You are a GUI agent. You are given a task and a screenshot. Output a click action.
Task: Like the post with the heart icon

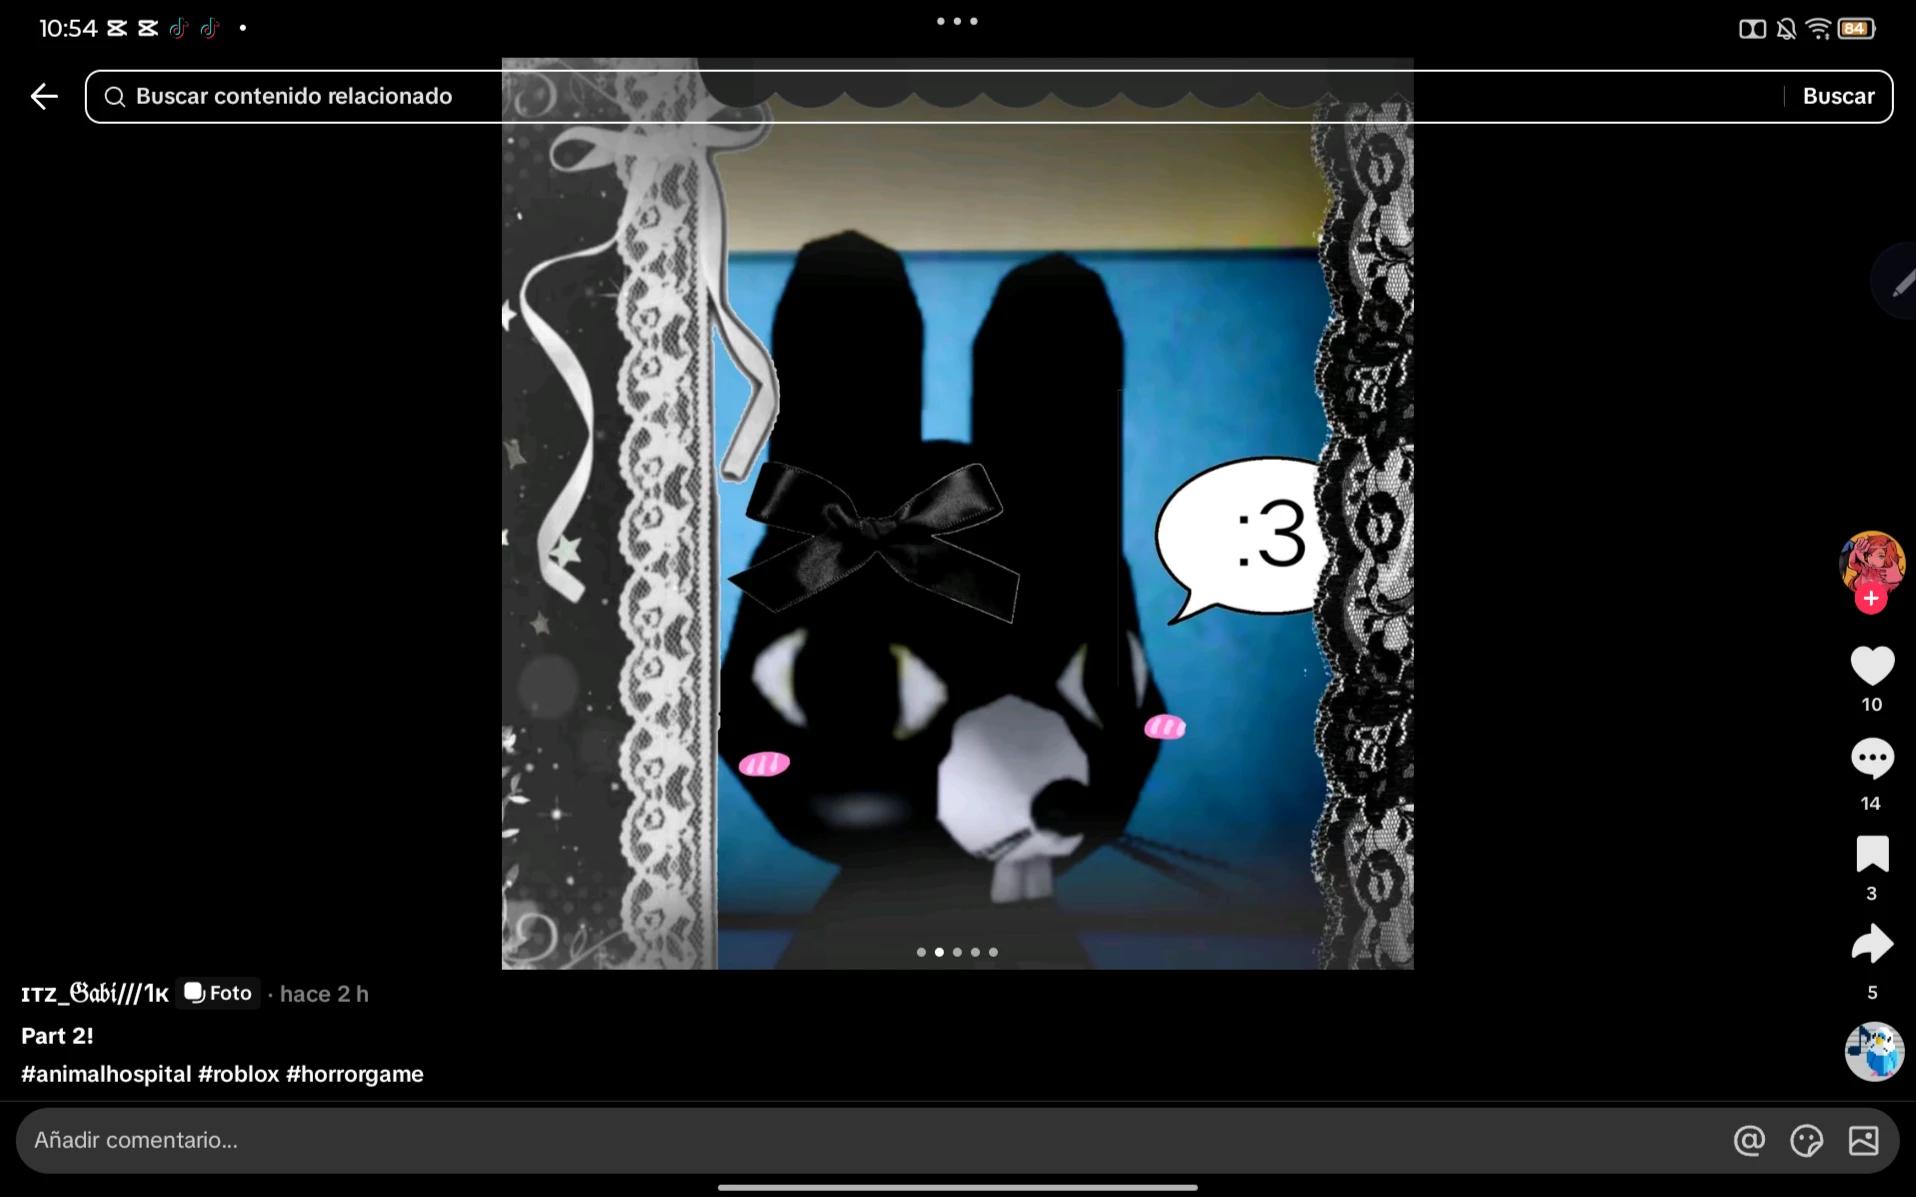click(x=1872, y=666)
